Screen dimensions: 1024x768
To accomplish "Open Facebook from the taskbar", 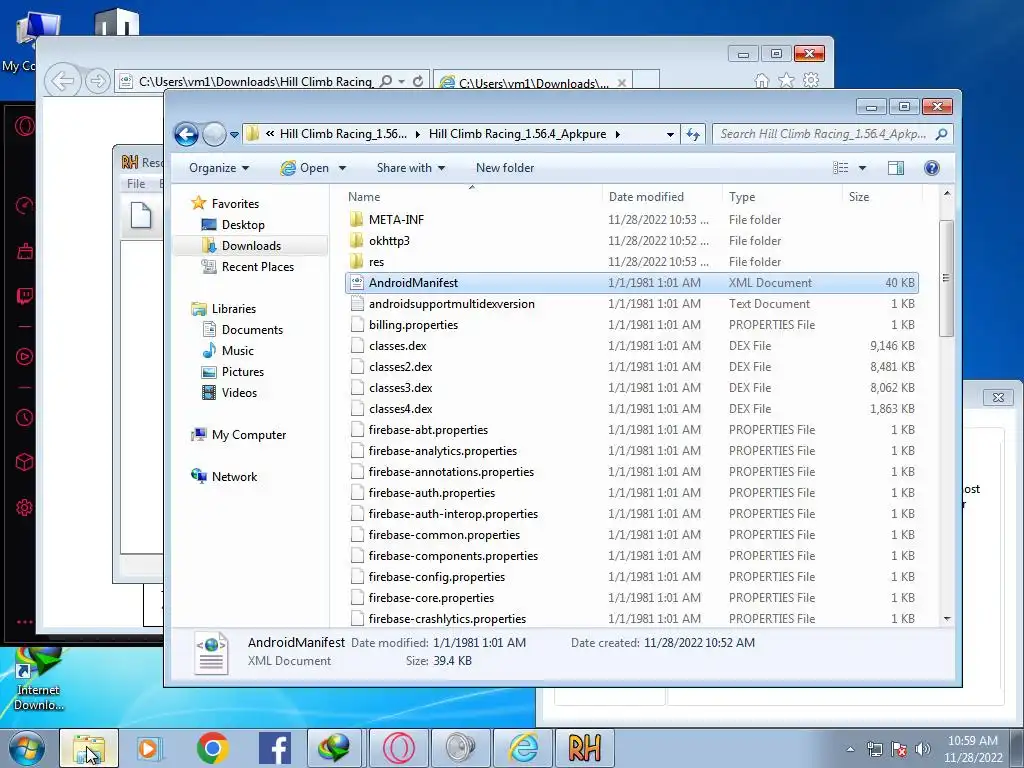I will coord(274,748).
